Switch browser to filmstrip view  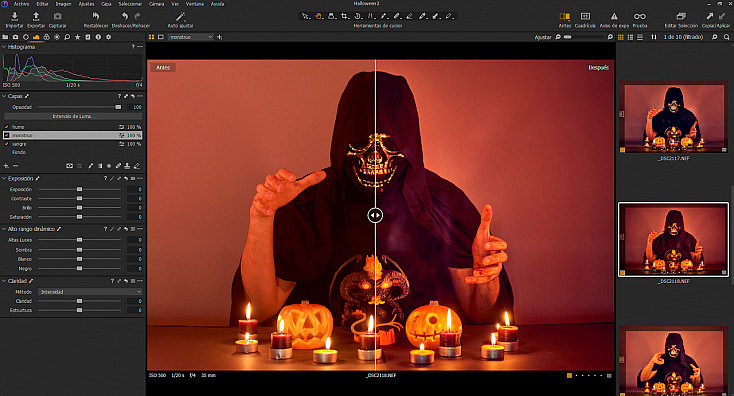[x=639, y=37]
